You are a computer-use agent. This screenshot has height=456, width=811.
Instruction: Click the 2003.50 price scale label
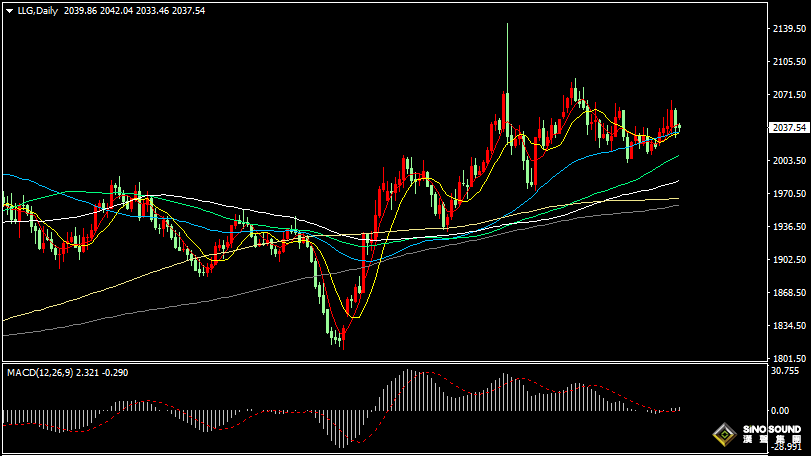(x=789, y=161)
